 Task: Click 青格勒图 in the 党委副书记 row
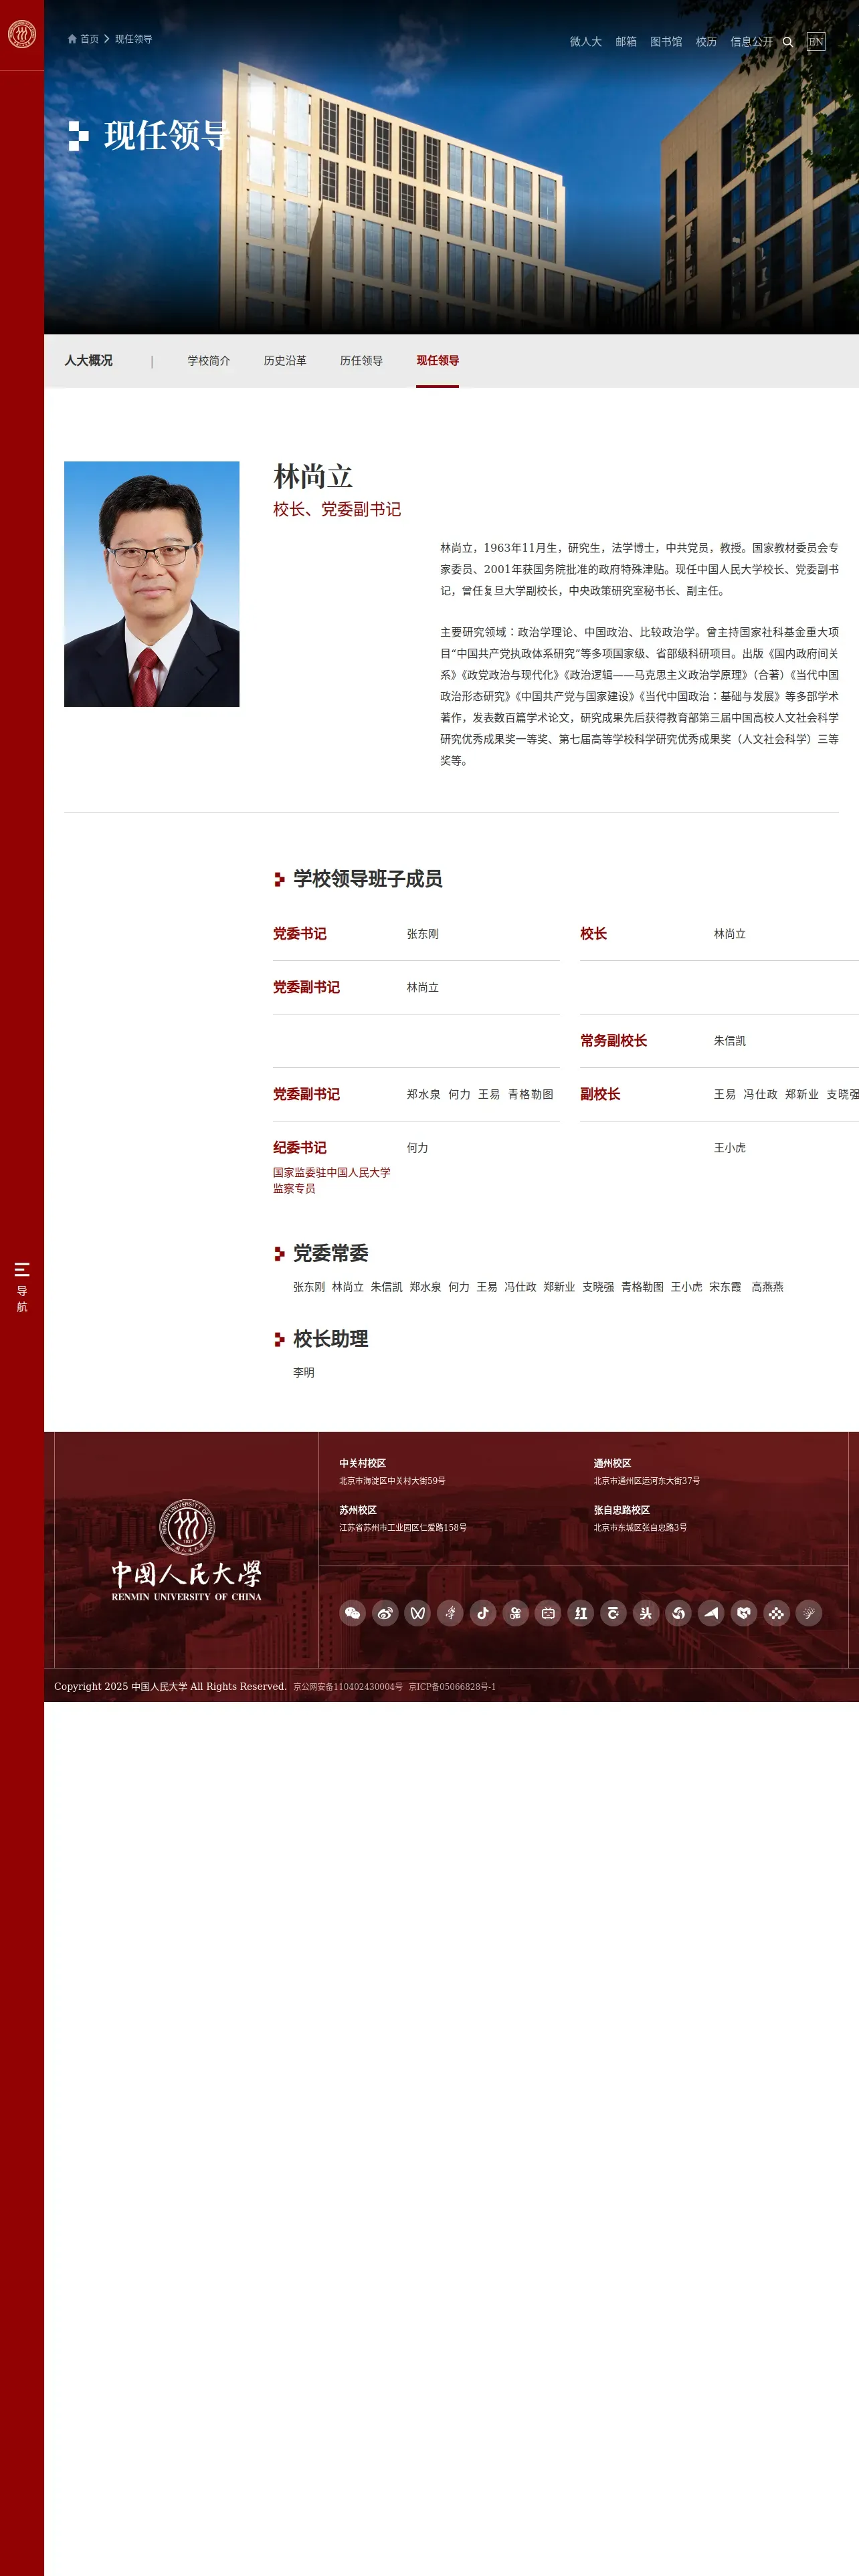pos(531,1095)
